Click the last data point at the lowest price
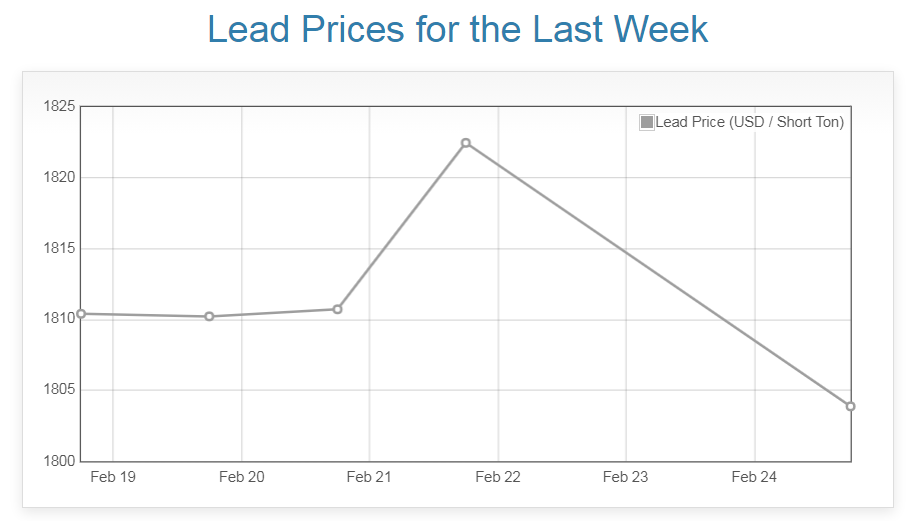The image size is (917, 521). 850,406
